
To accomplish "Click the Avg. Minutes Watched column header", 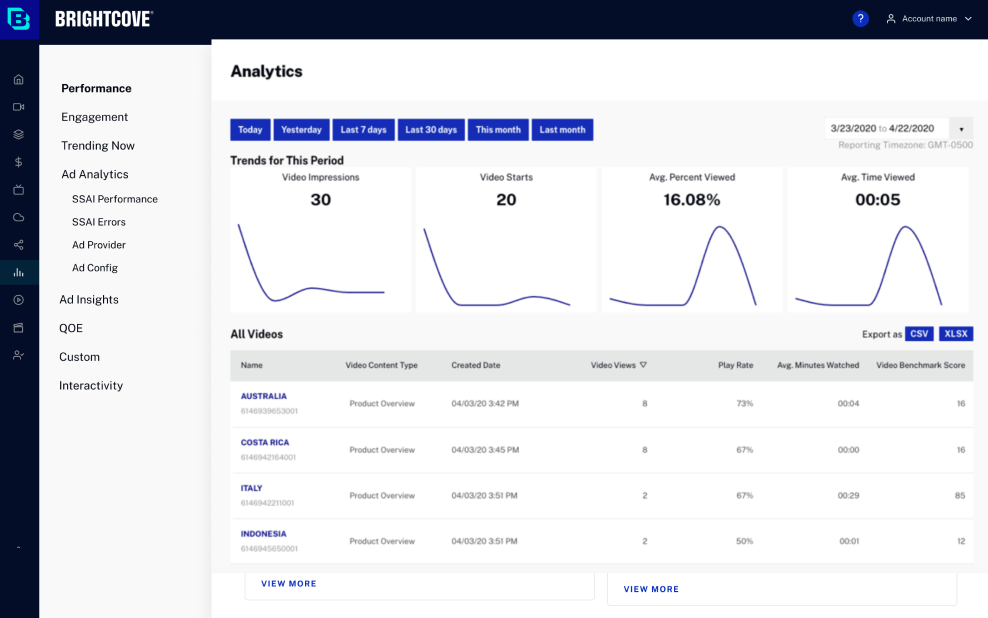I will [818, 365].
